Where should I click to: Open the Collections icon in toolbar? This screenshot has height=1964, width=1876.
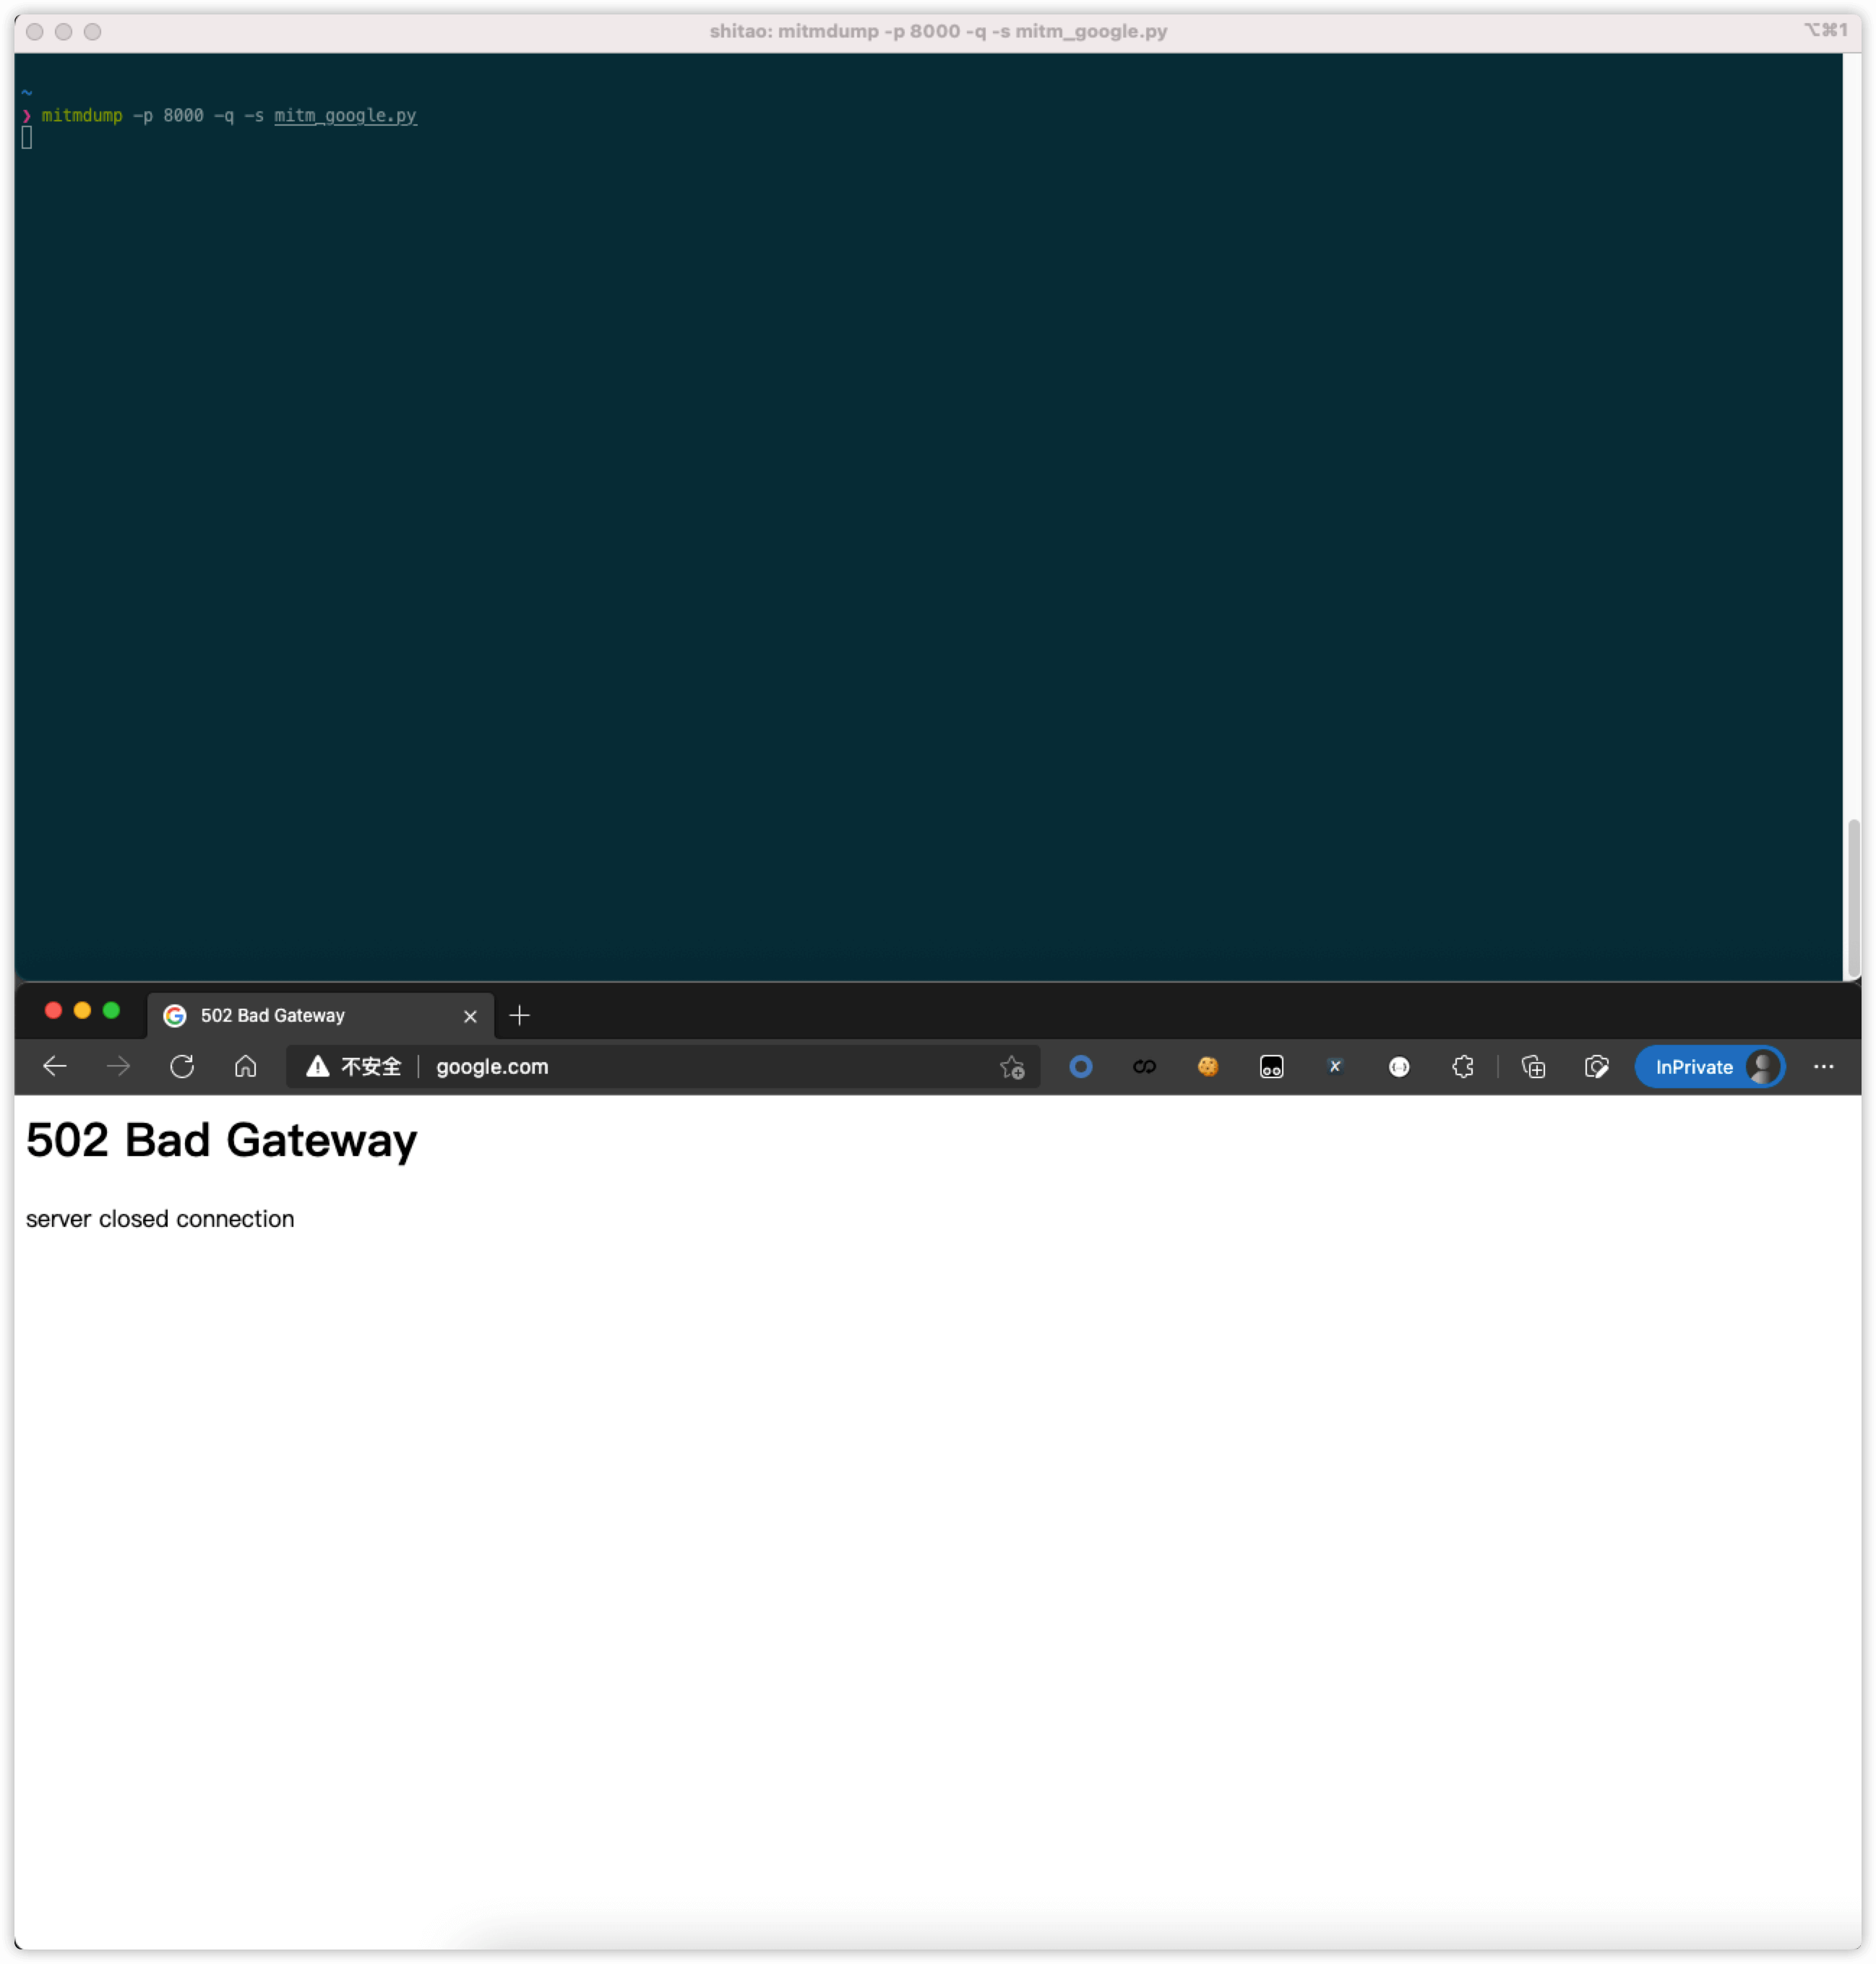click(x=1533, y=1067)
